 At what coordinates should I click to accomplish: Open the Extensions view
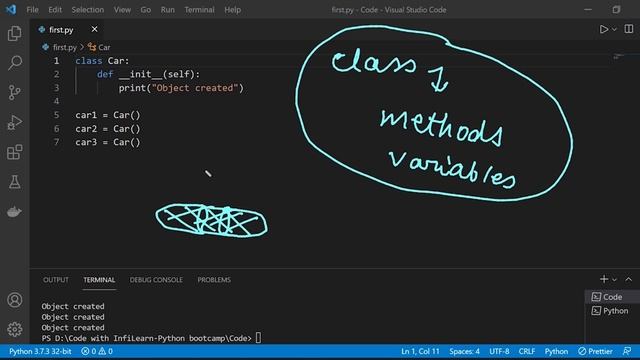(x=15, y=152)
